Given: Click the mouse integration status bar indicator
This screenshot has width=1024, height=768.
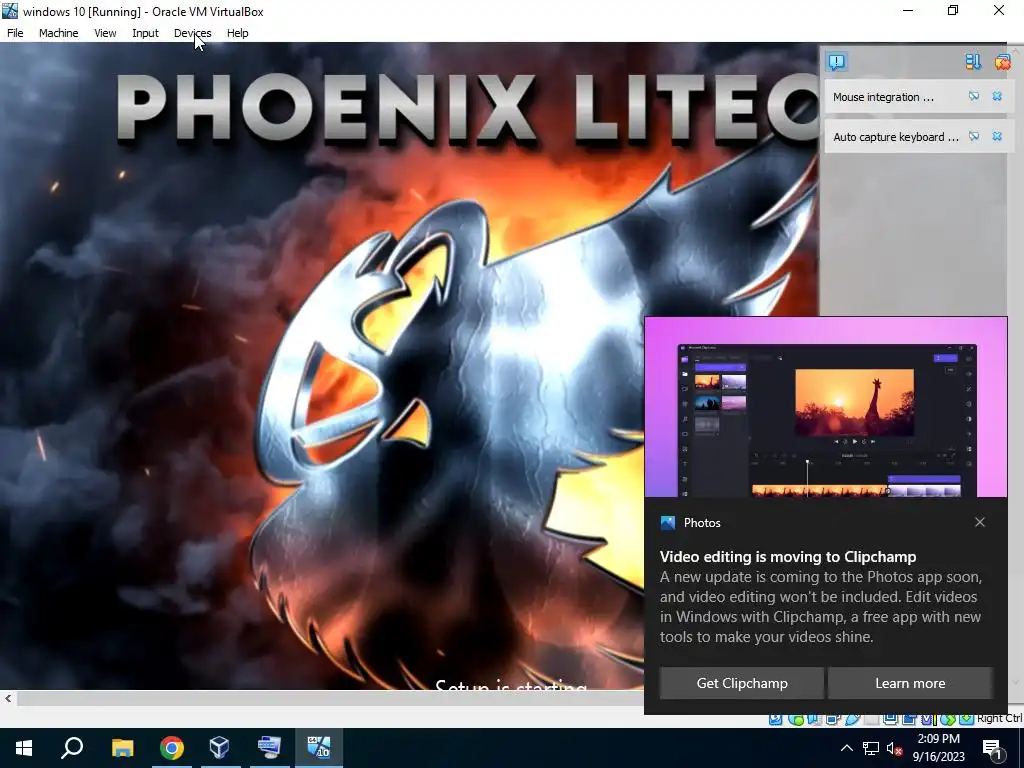Looking at the screenshot, I should click(948, 718).
